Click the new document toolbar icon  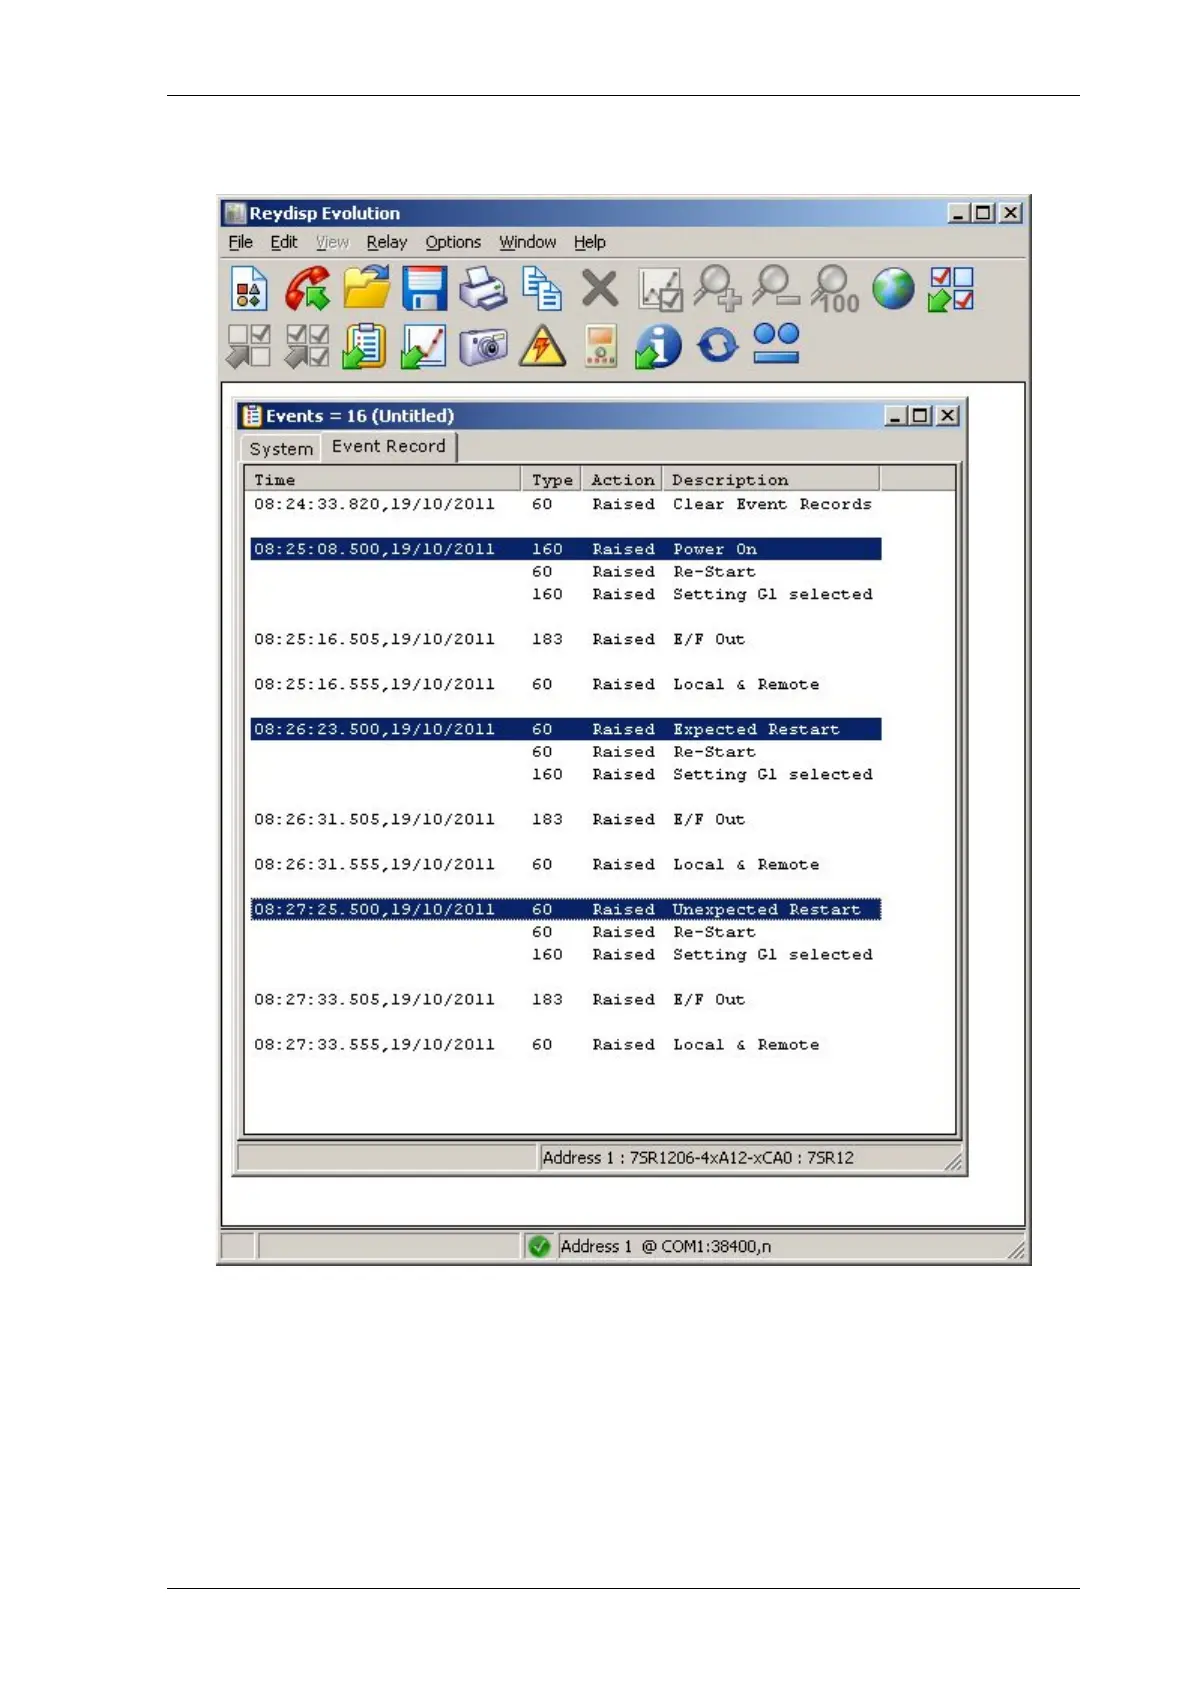[249, 289]
